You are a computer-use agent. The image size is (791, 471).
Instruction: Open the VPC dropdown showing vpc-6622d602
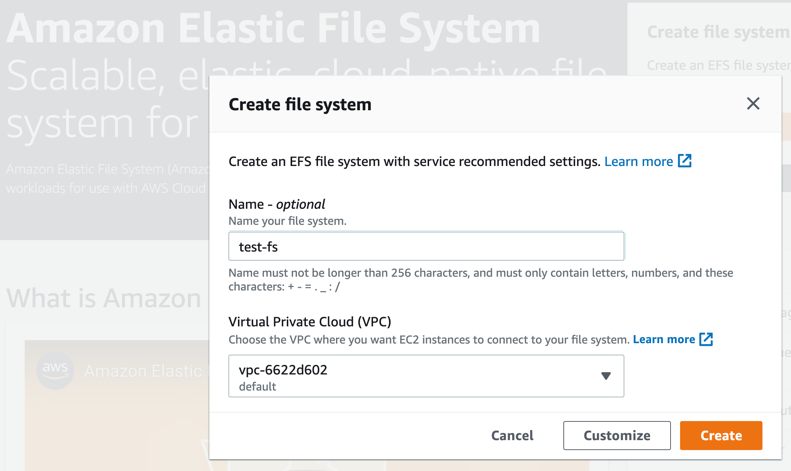[x=426, y=376]
